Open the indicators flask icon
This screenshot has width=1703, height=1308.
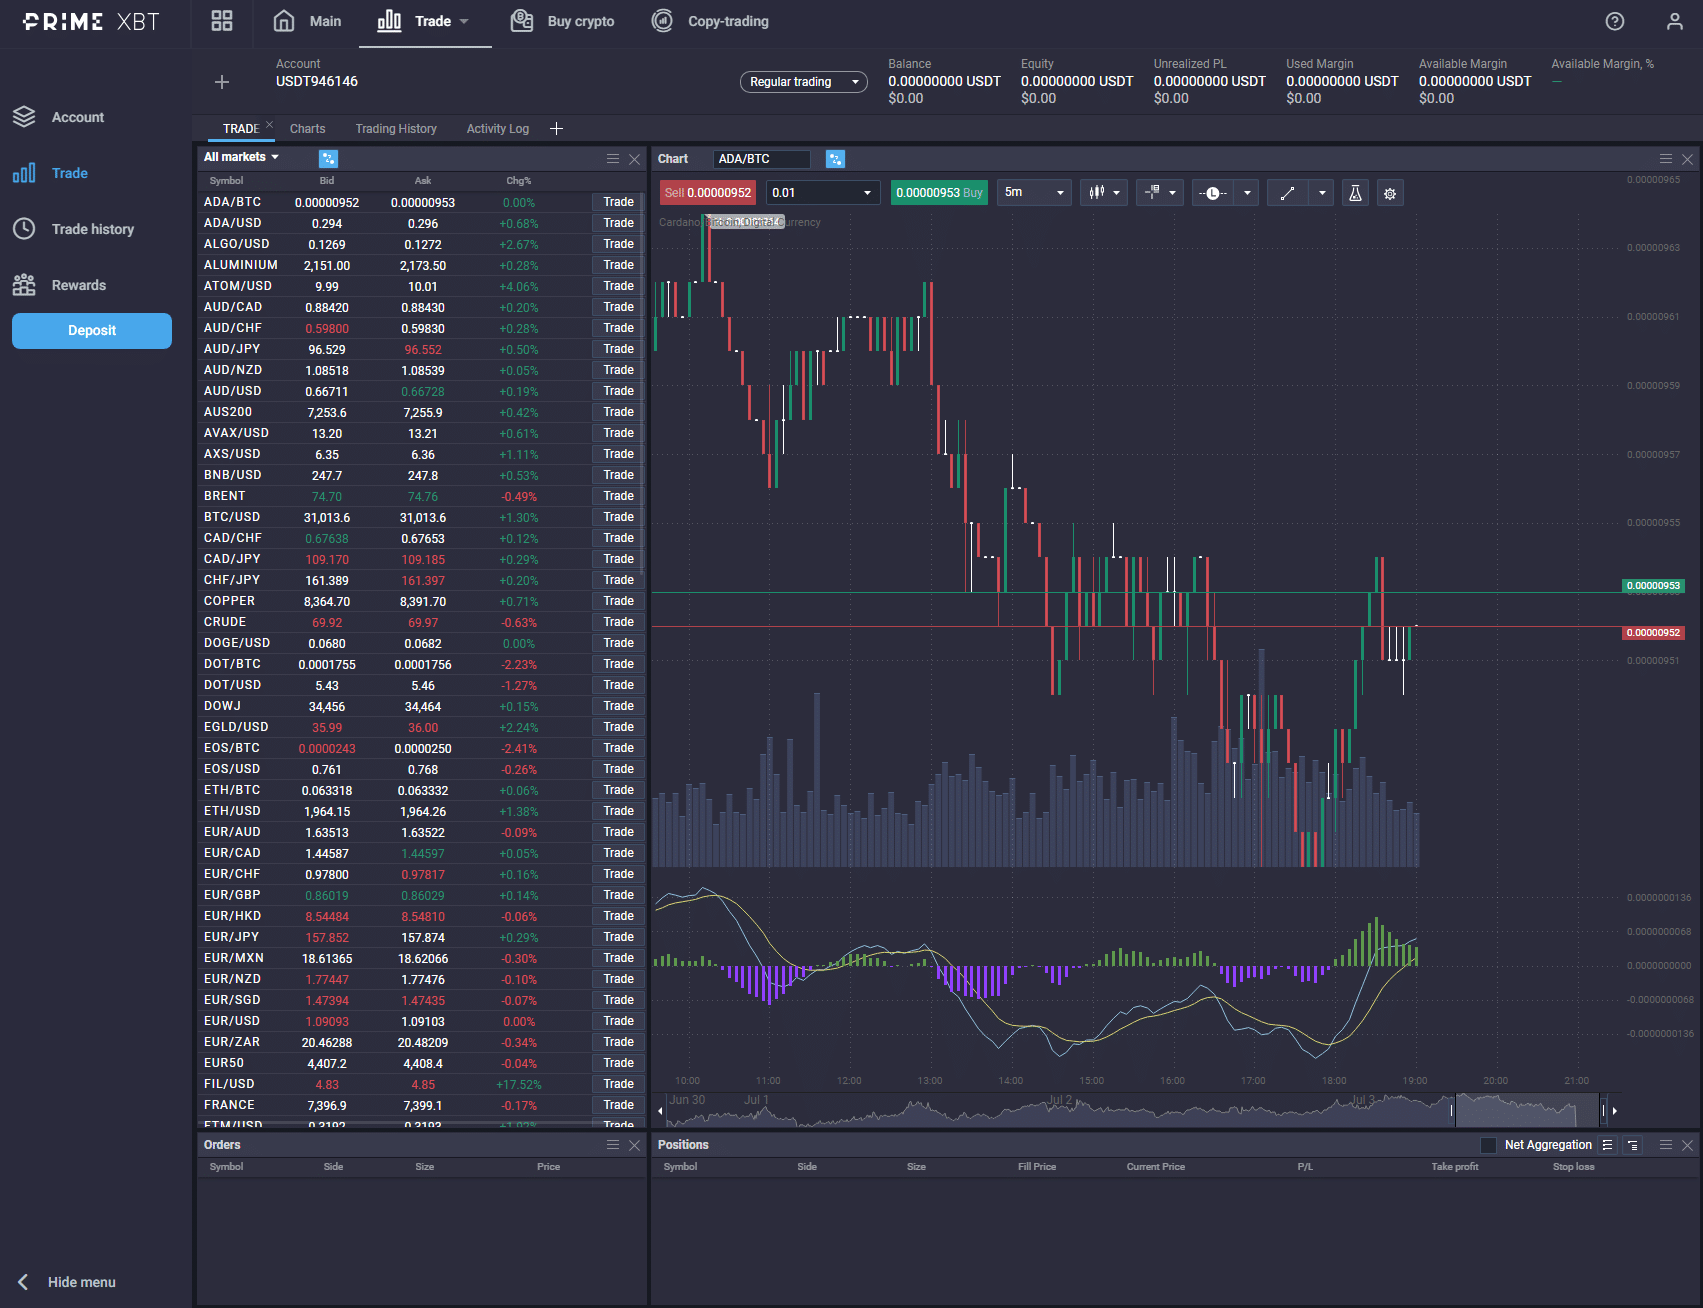tap(1355, 192)
